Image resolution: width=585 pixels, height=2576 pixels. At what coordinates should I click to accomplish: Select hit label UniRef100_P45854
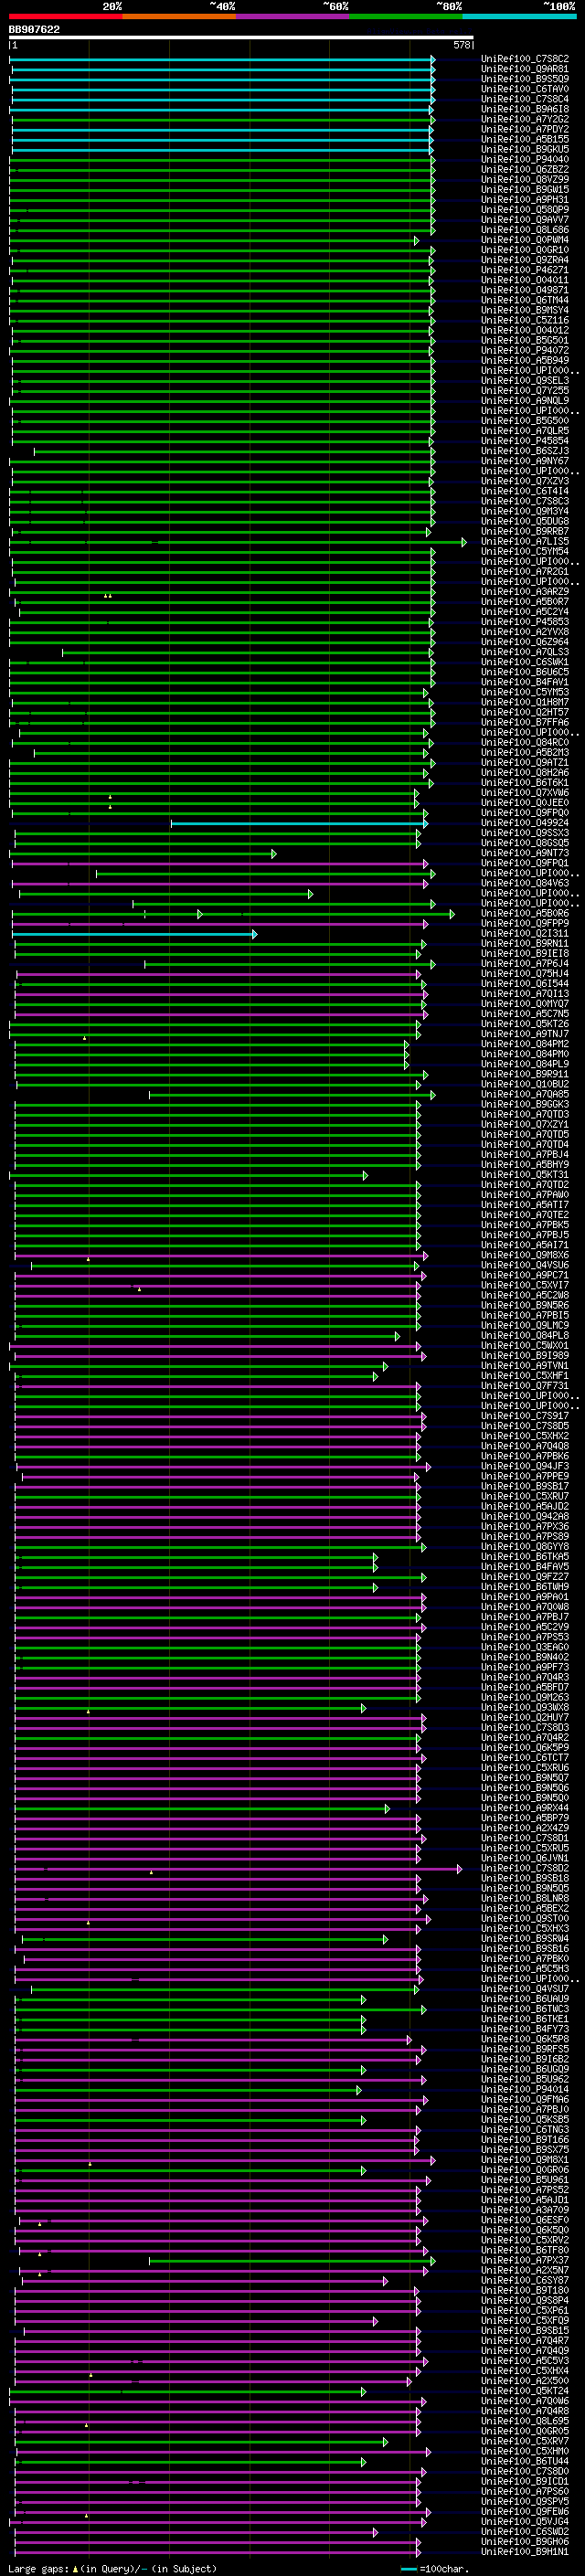click(x=525, y=441)
